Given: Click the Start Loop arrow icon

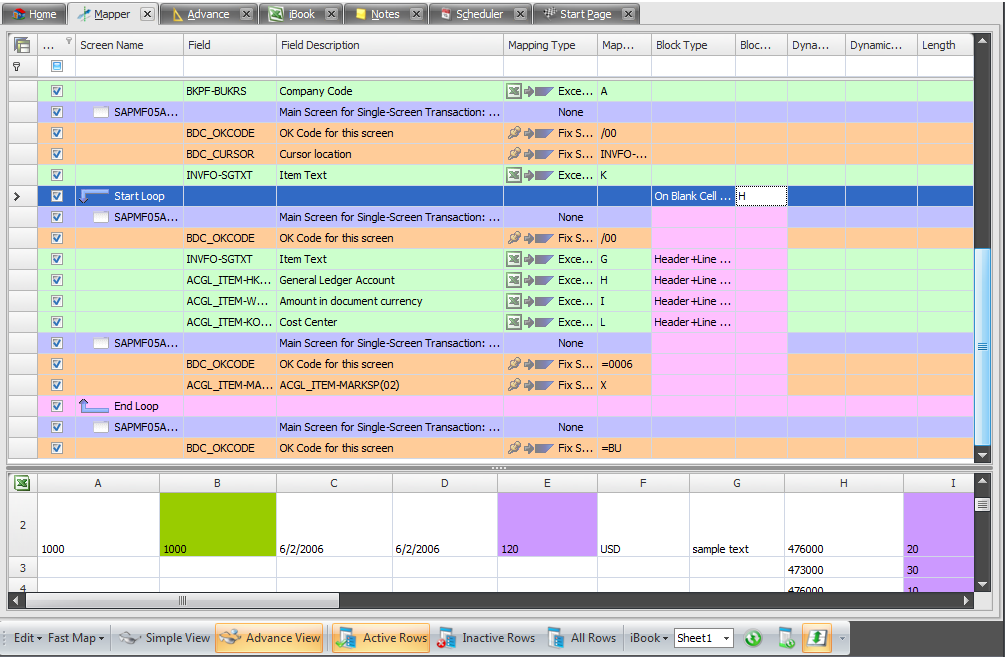Looking at the screenshot, I should 94,197.
